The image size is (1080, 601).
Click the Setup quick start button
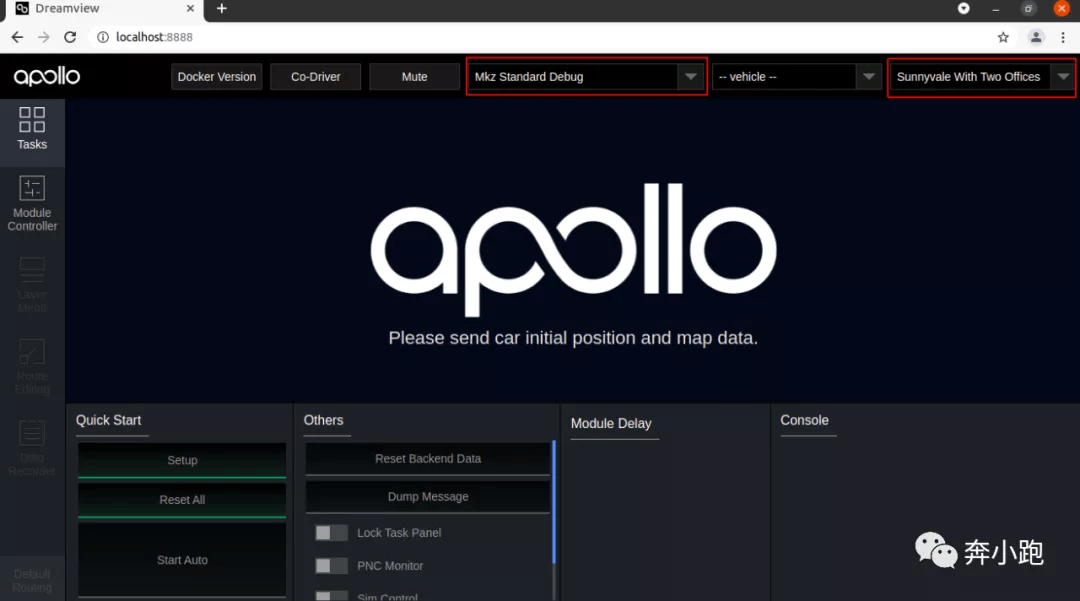pyautogui.click(x=182, y=460)
